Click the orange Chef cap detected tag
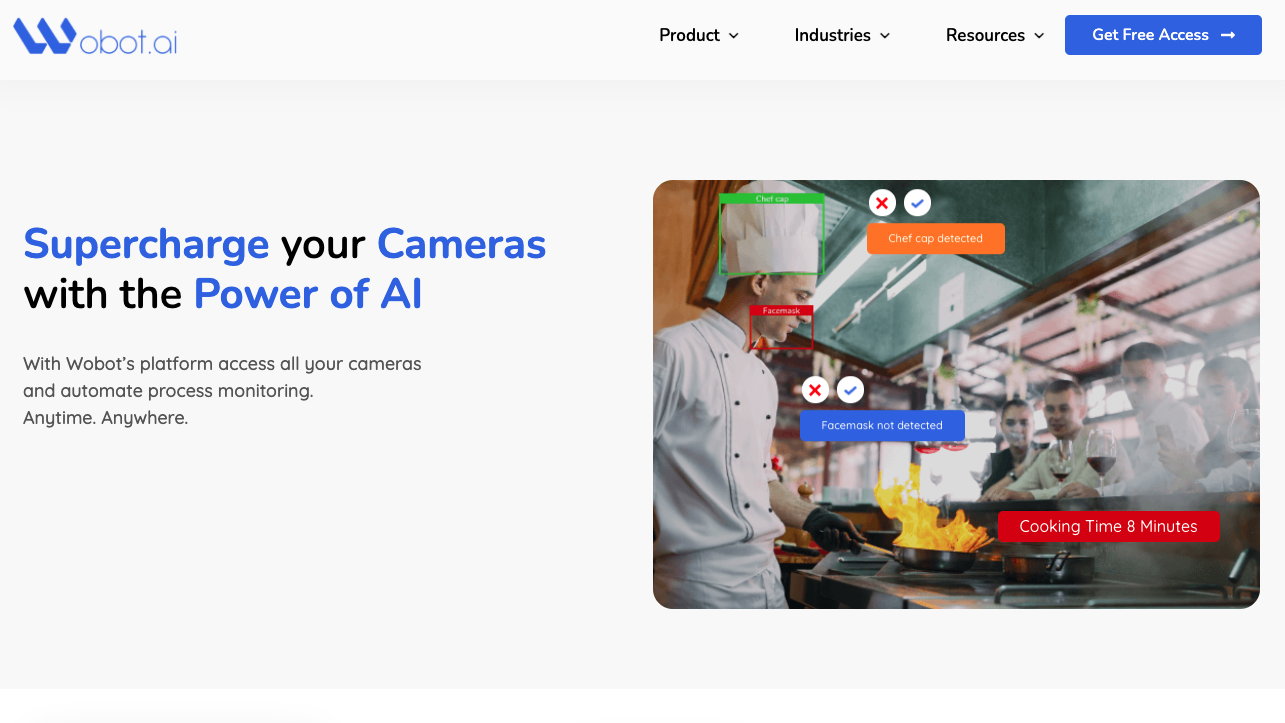This screenshot has width=1285, height=723. coord(935,238)
